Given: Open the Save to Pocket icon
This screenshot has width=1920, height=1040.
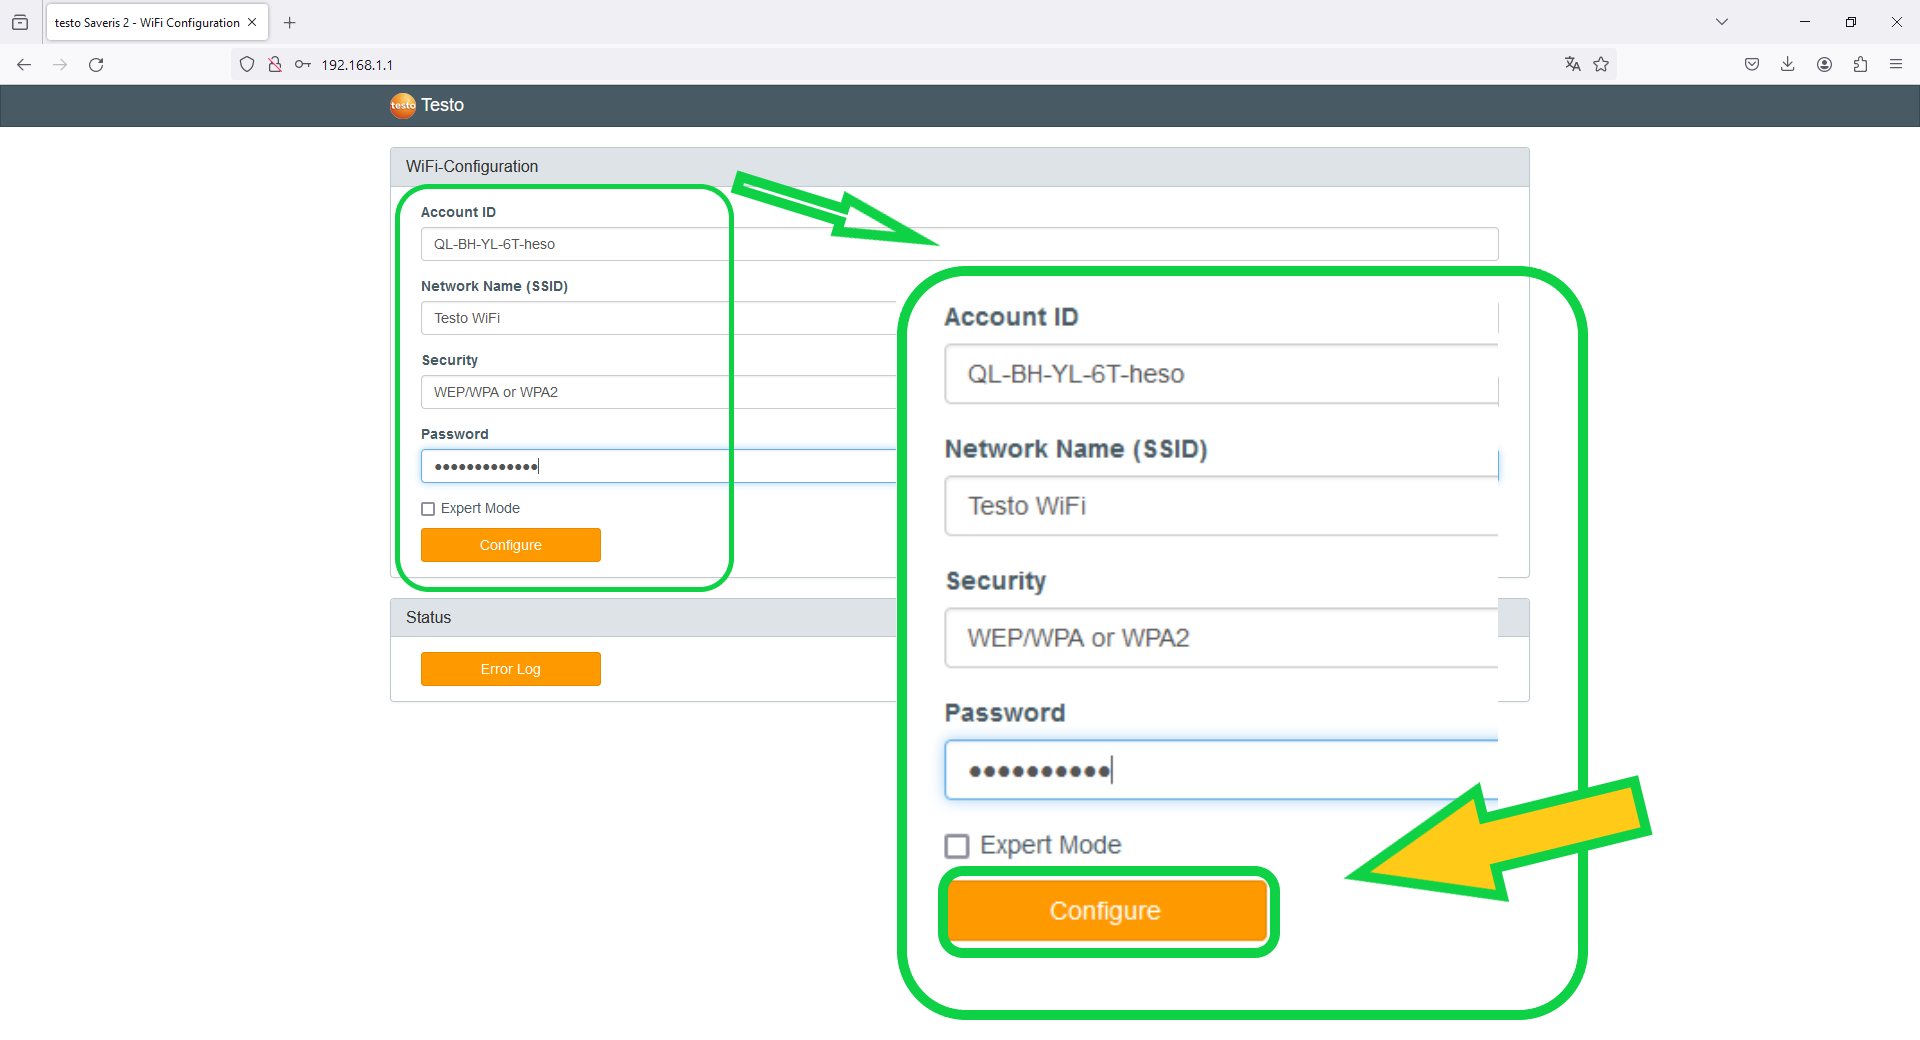Looking at the screenshot, I should click(1752, 64).
